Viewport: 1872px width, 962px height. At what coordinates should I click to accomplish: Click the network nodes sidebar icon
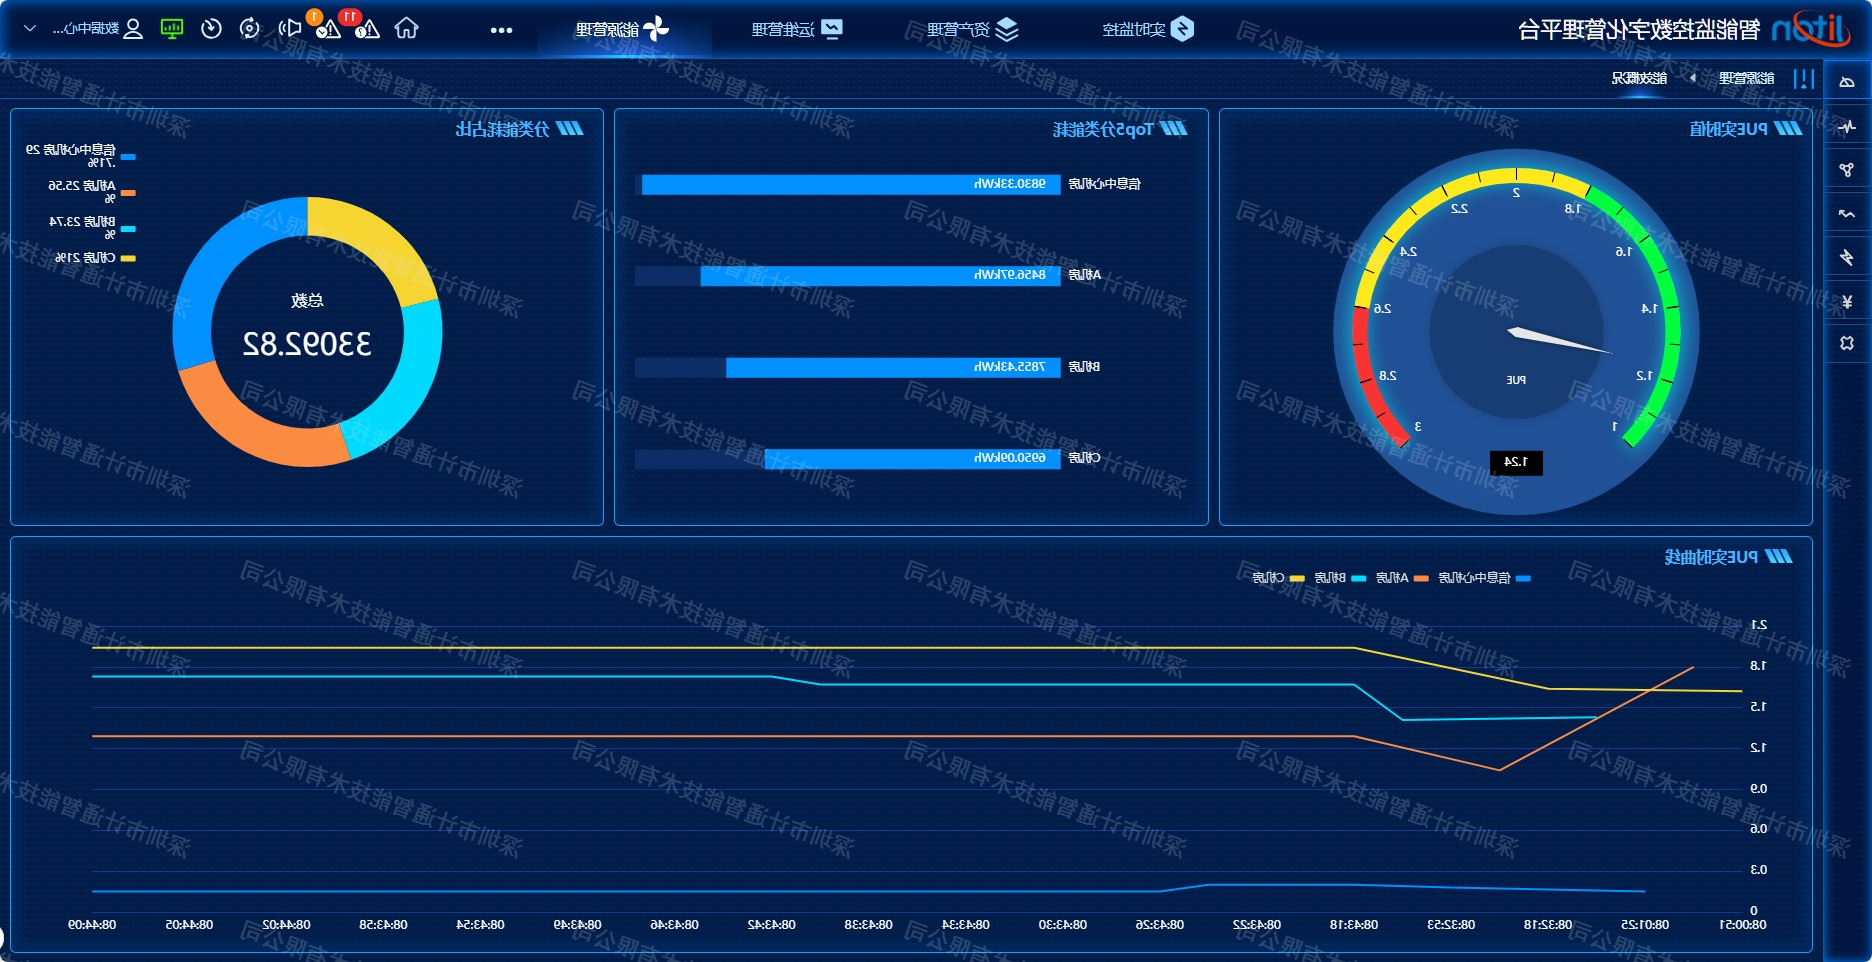pos(1846,170)
